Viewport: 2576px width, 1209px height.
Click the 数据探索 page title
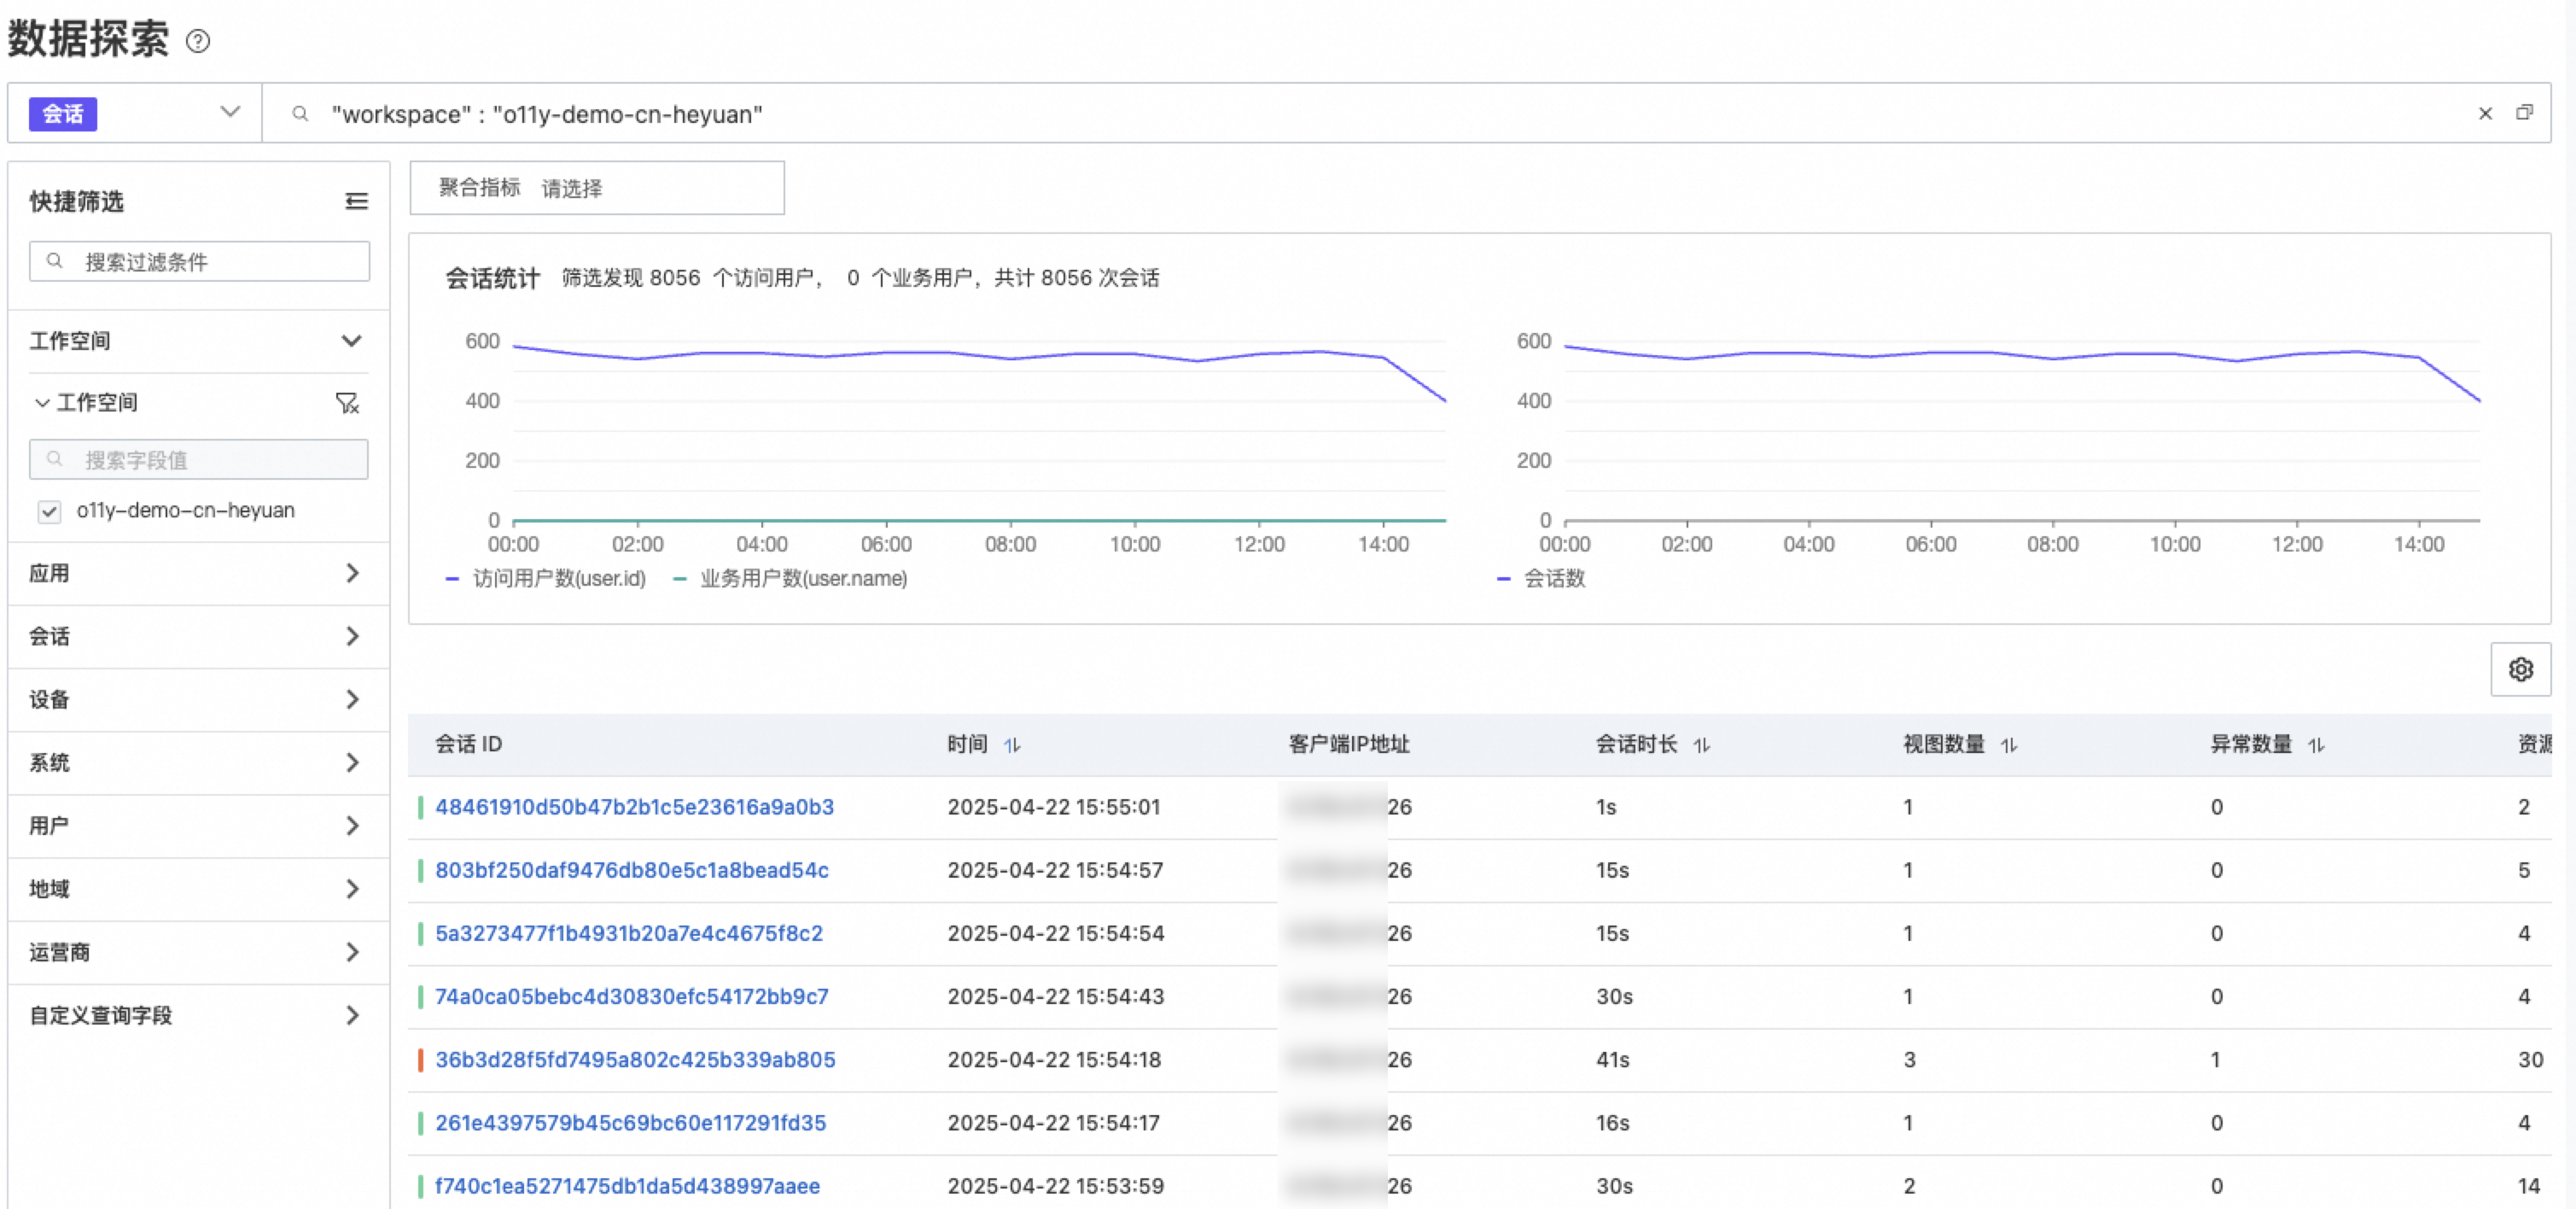pyautogui.click(x=88, y=39)
